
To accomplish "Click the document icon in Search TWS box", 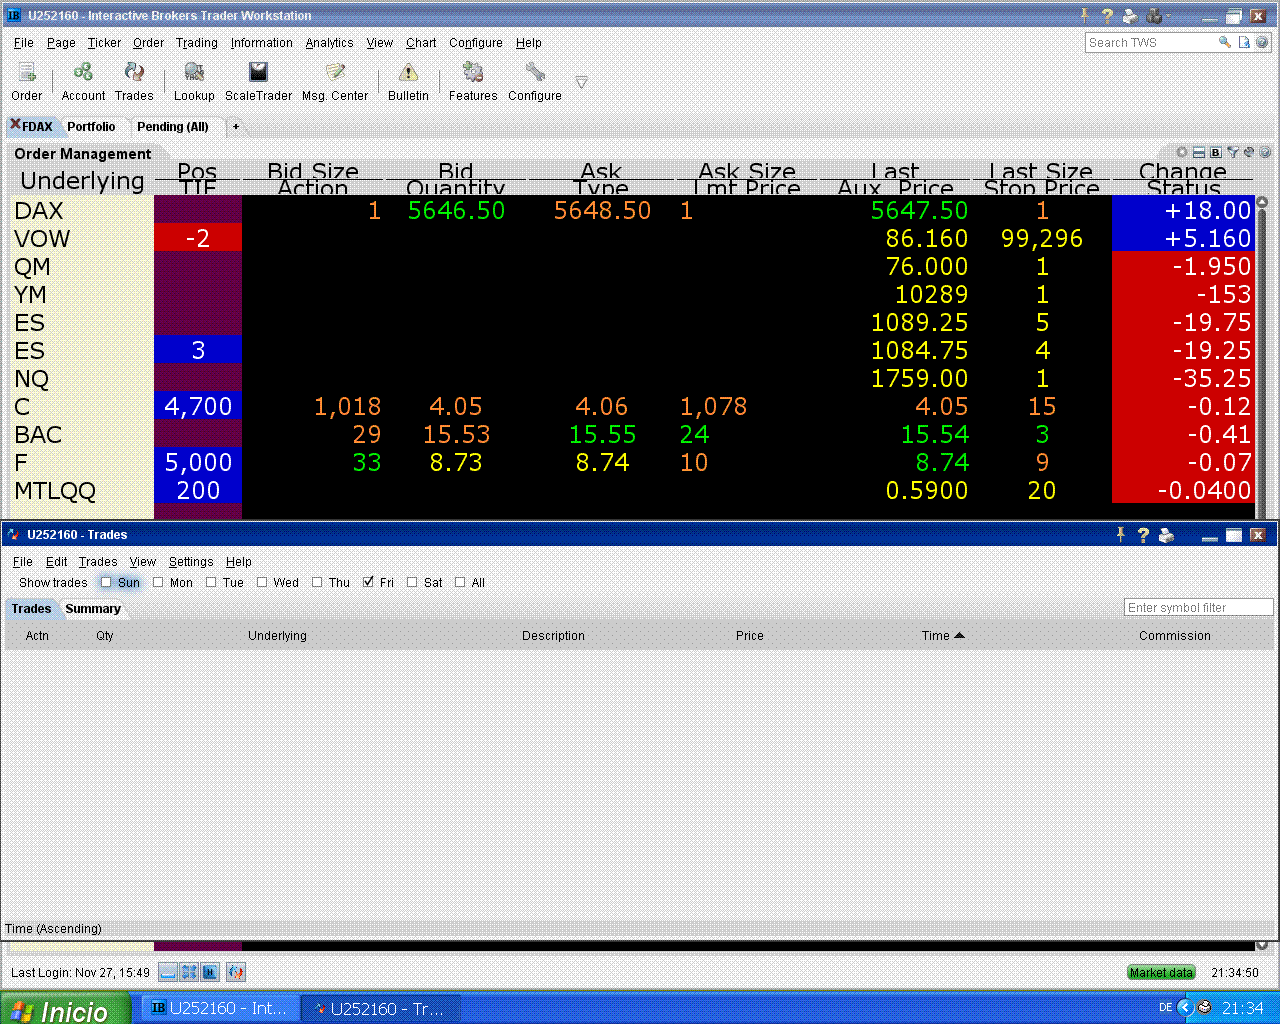I will [x=1244, y=42].
